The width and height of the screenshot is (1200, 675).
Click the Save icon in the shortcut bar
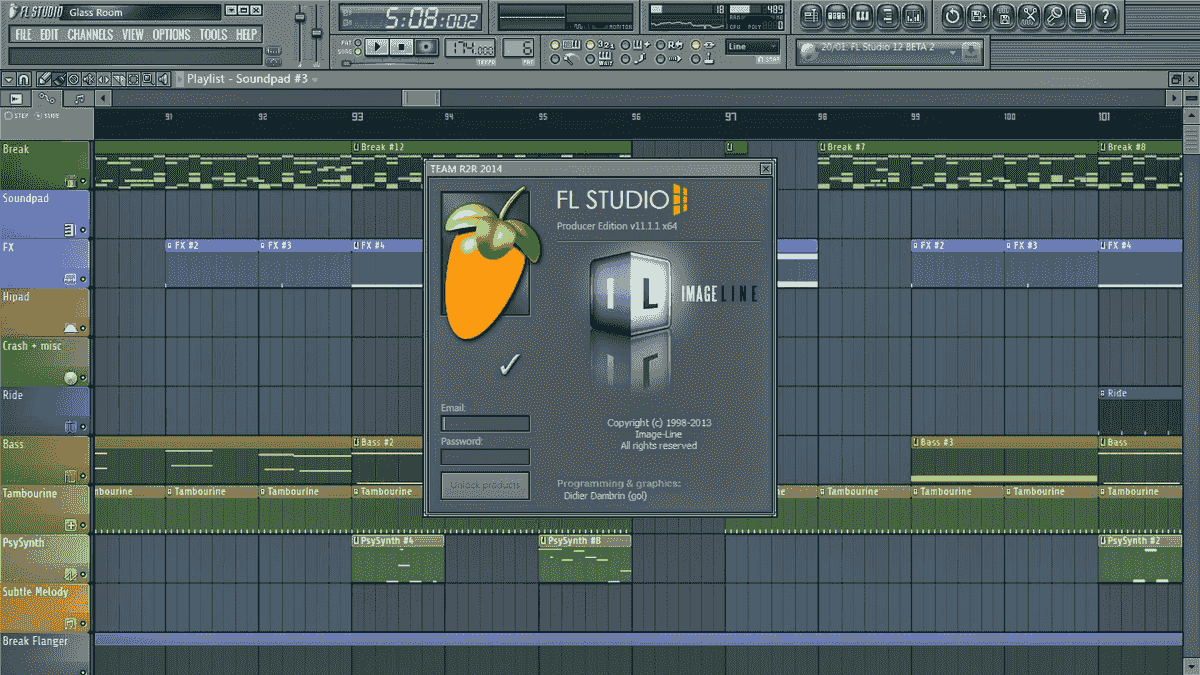(x=978, y=15)
